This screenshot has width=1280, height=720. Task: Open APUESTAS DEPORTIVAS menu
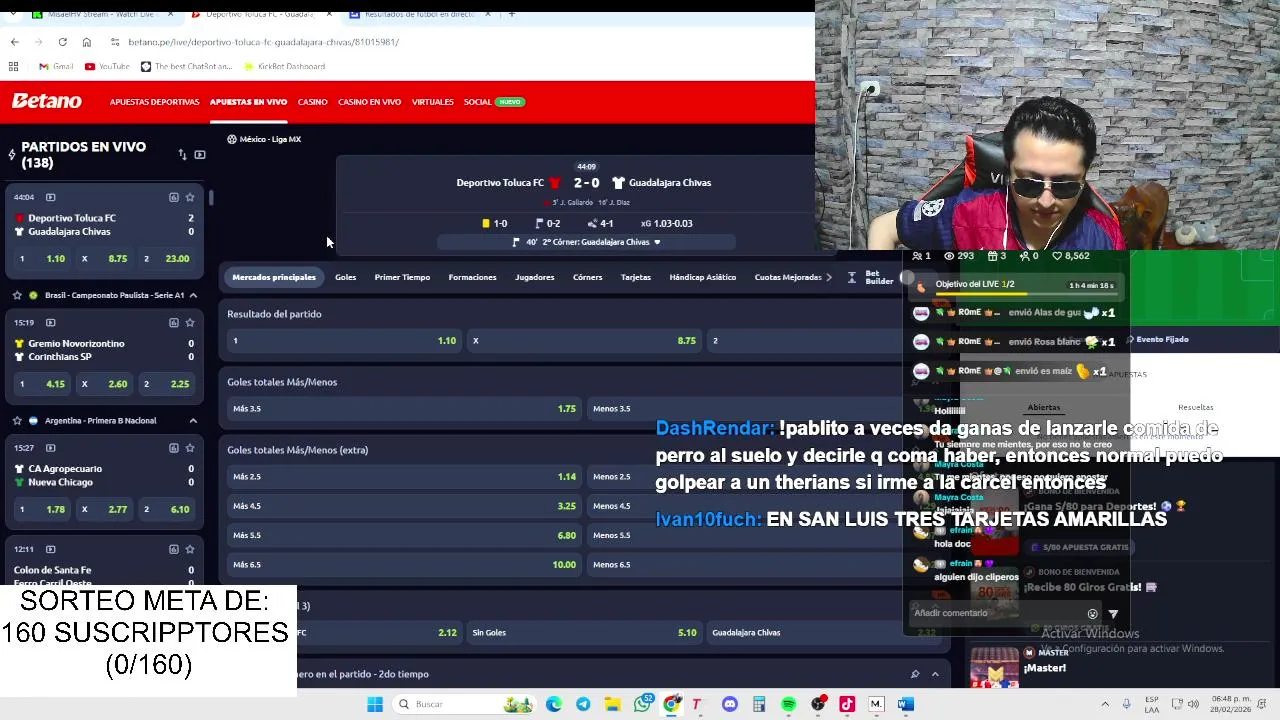154,102
